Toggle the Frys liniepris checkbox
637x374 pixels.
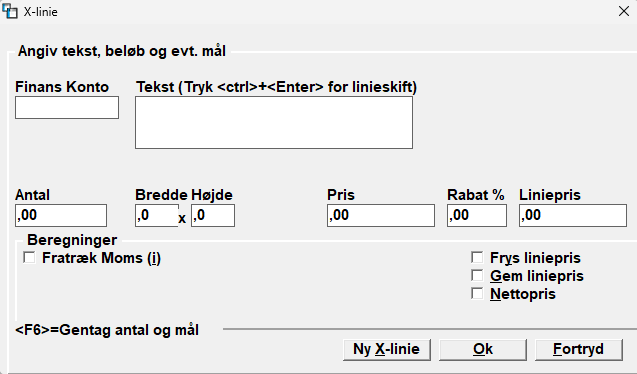(x=477, y=257)
